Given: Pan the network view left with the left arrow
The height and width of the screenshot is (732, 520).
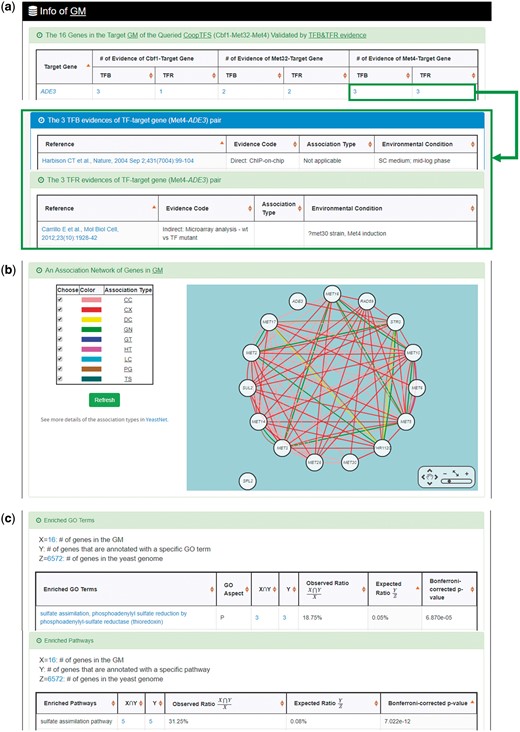Looking at the screenshot, I should (x=423, y=477).
